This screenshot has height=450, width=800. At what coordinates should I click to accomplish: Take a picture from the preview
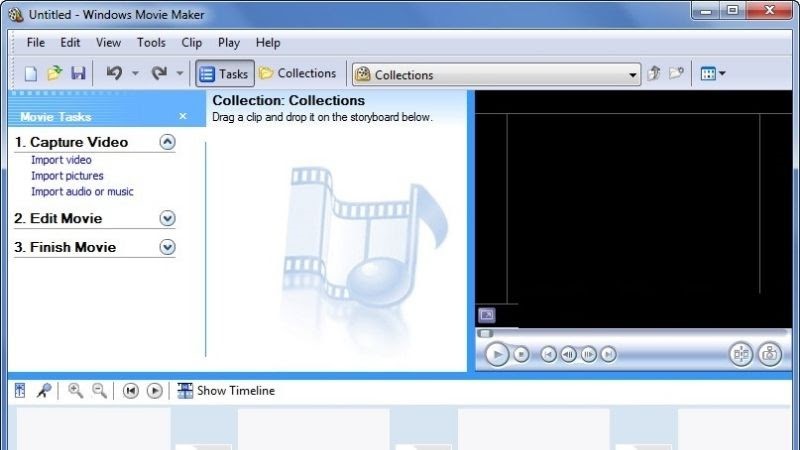(770, 354)
